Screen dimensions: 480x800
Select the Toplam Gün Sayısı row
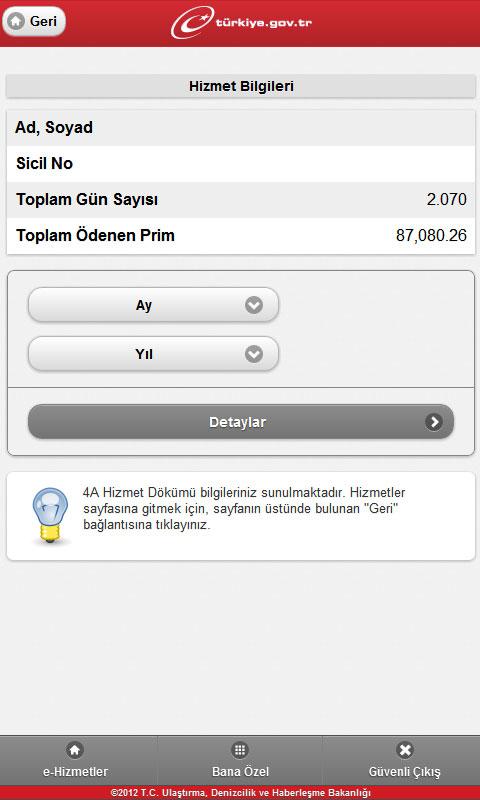coord(241,200)
